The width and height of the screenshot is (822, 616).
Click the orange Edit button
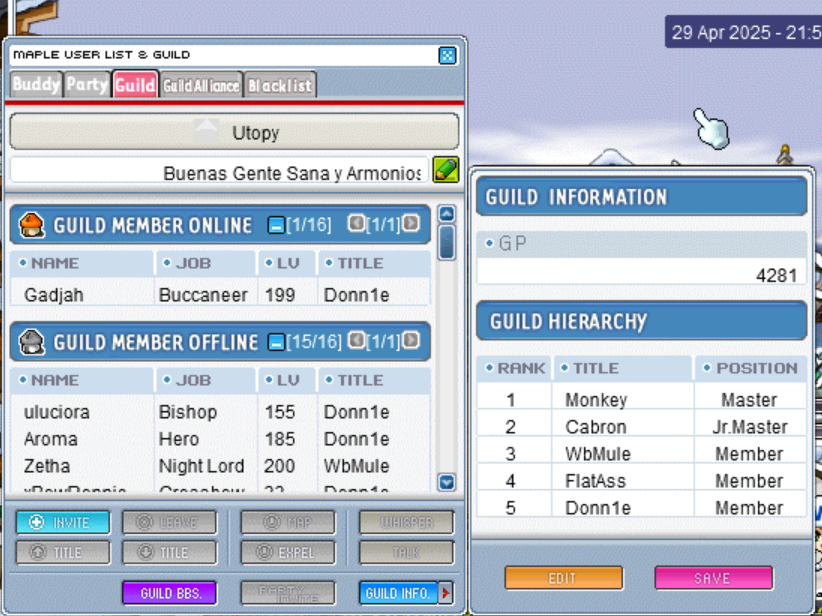click(563, 578)
